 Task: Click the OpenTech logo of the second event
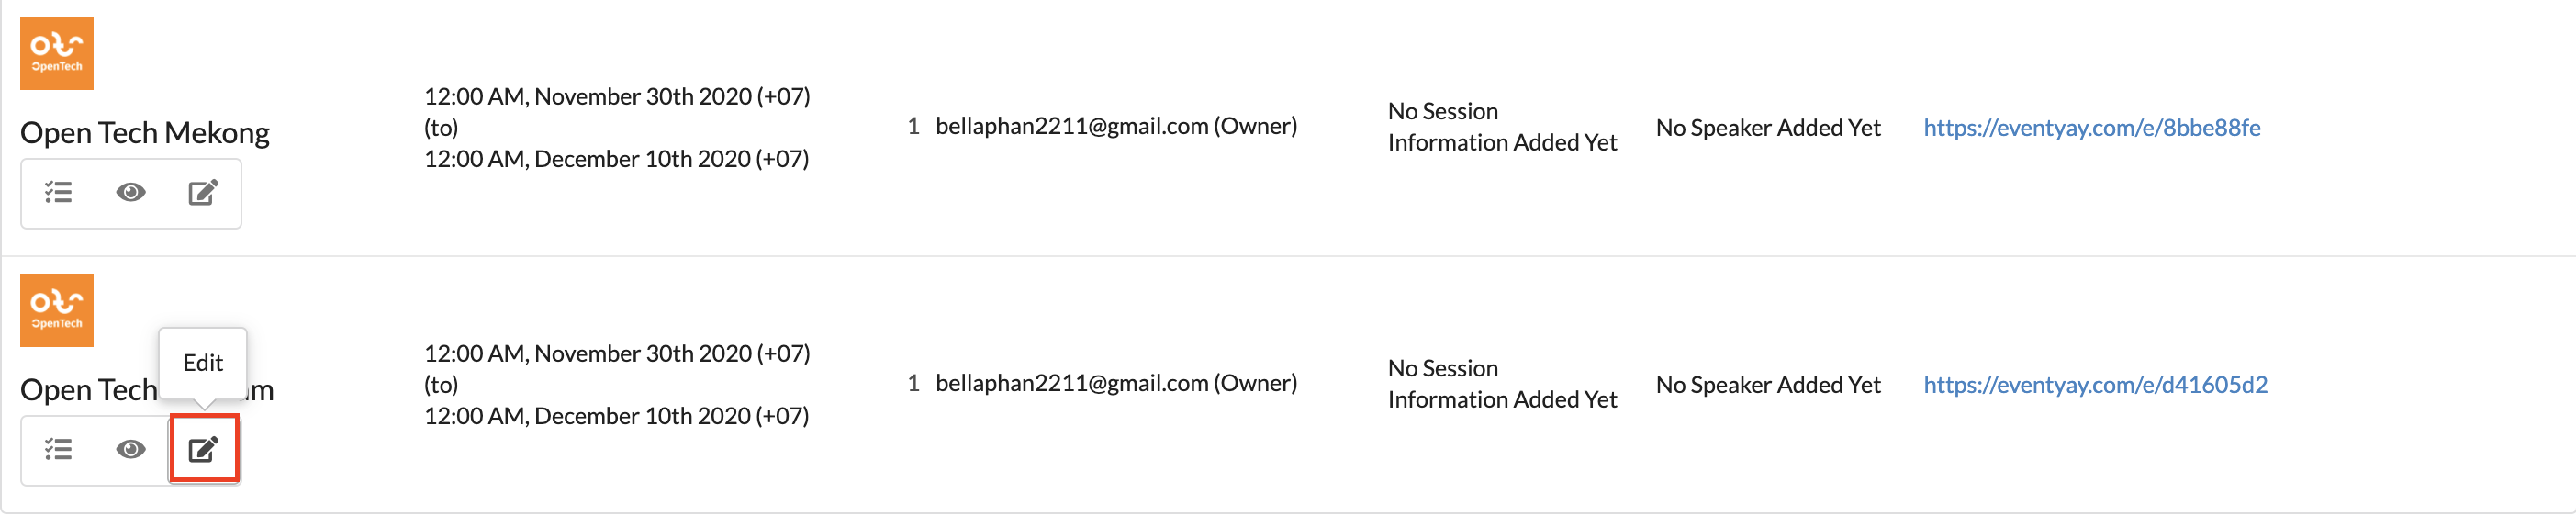(x=57, y=310)
